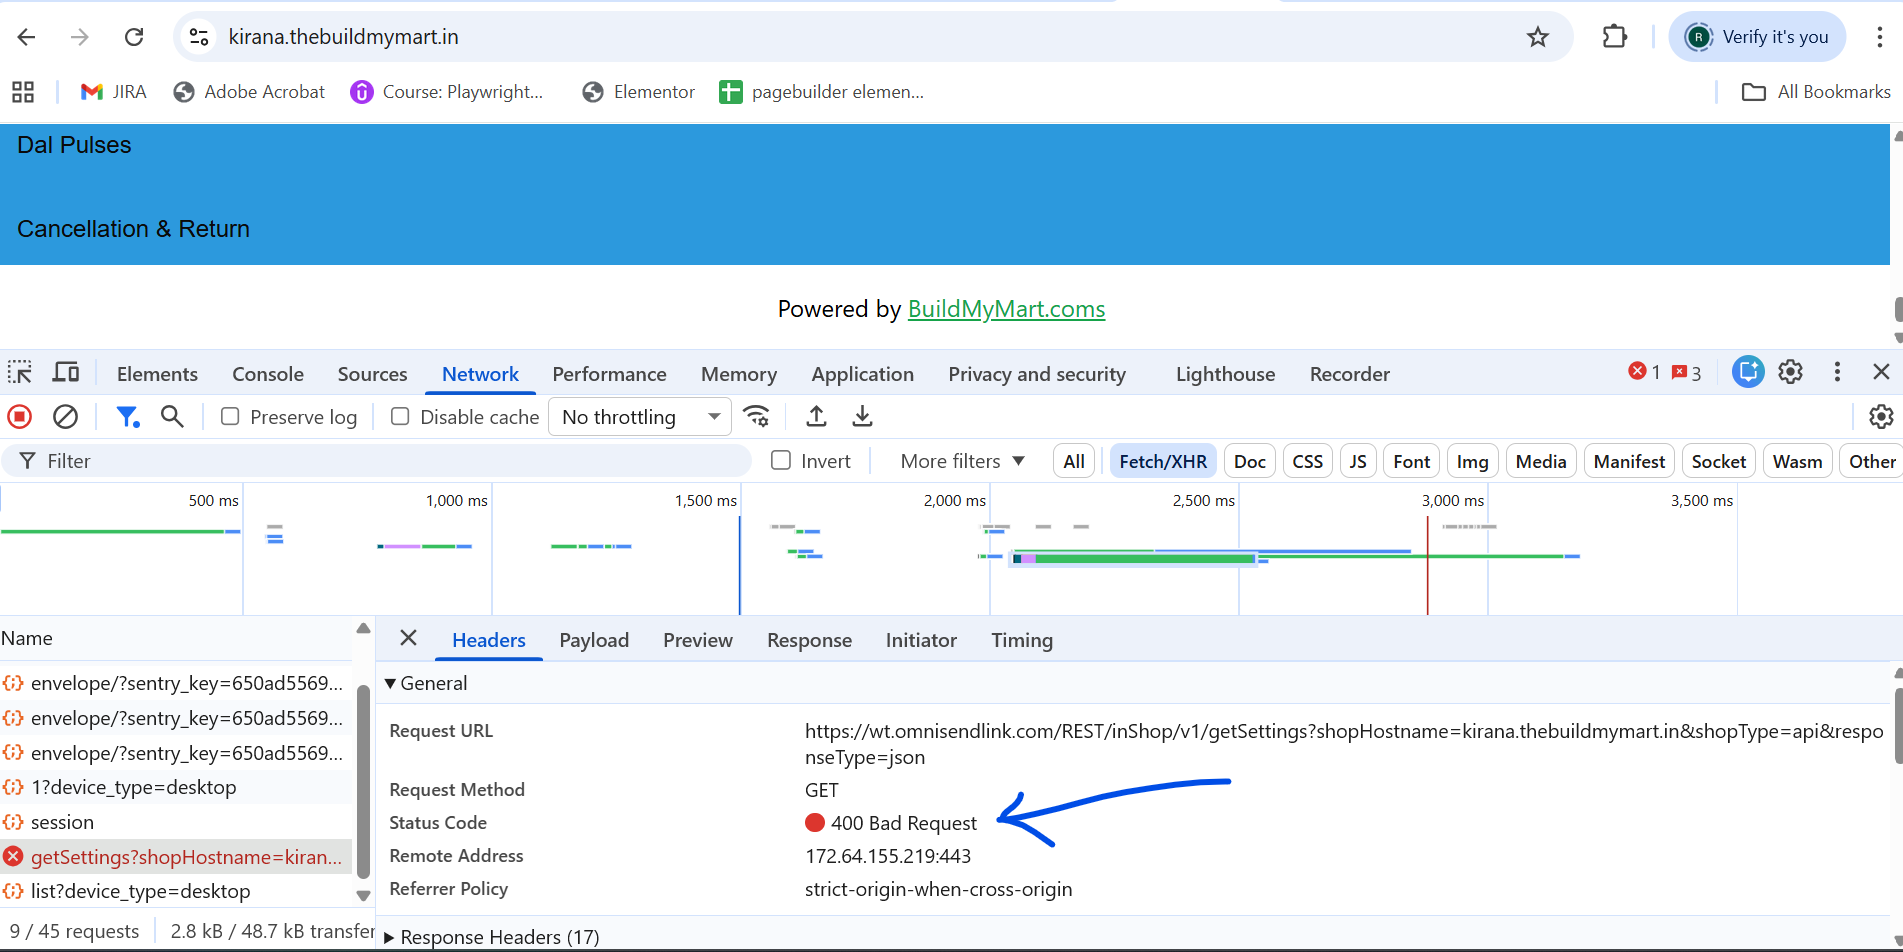The height and width of the screenshot is (952, 1903).
Task: Clear the network log
Action: click(65, 416)
